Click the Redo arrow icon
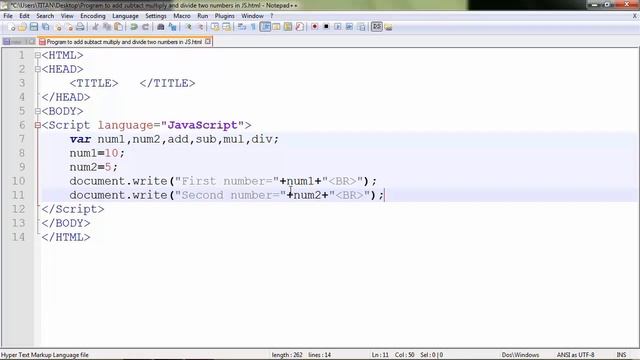Image resolution: width=640 pixels, height=360 pixels. pyautogui.click(x=145, y=27)
